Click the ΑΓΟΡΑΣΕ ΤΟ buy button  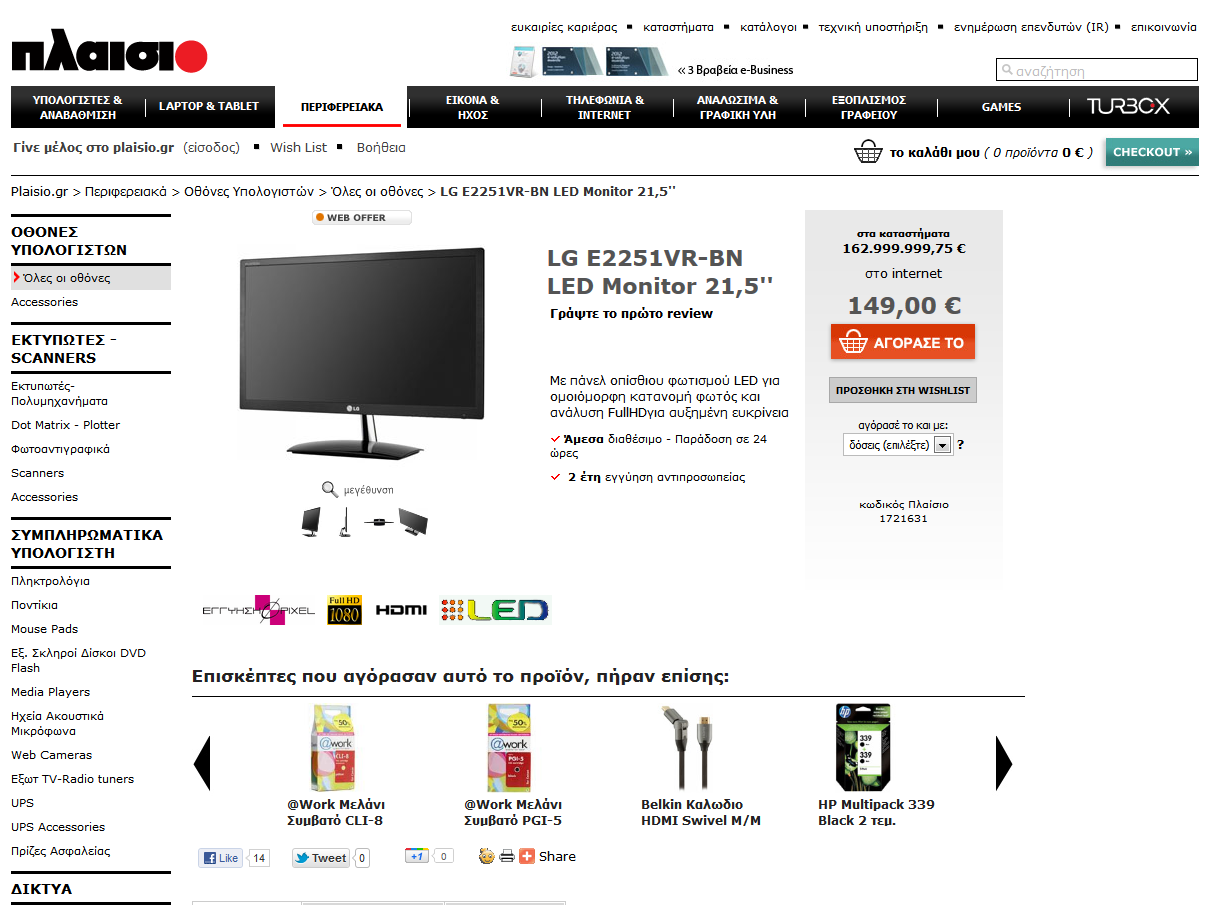pyautogui.click(x=903, y=342)
